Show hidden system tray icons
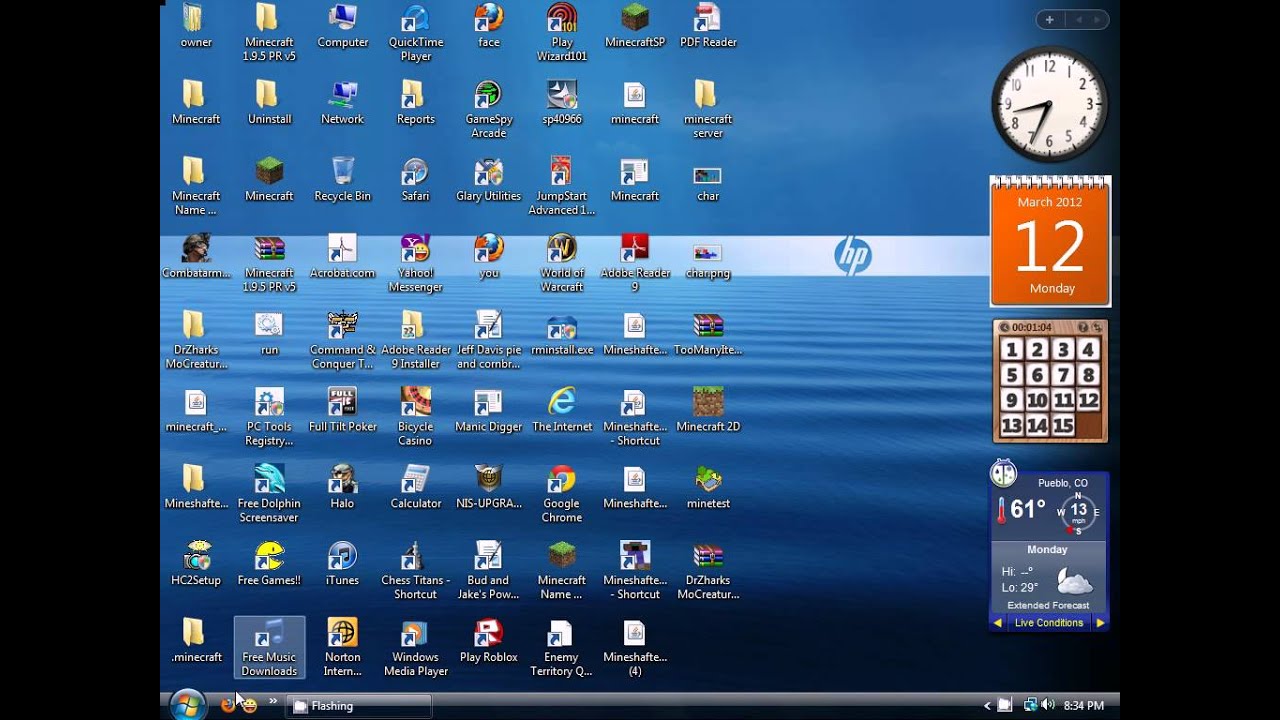 click(988, 706)
